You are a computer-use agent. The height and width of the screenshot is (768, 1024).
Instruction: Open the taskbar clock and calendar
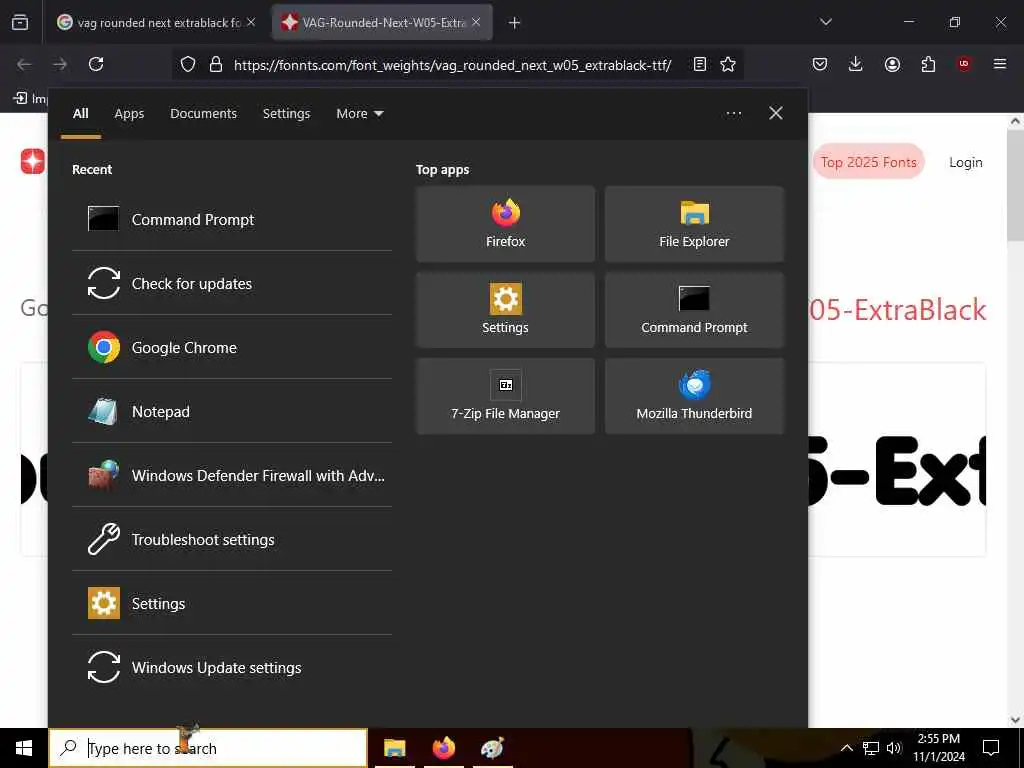[938, 748]
